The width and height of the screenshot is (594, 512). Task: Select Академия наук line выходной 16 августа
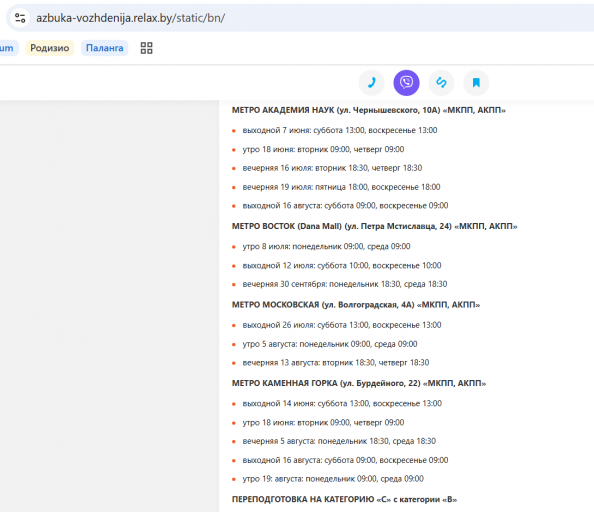(345, 206)
